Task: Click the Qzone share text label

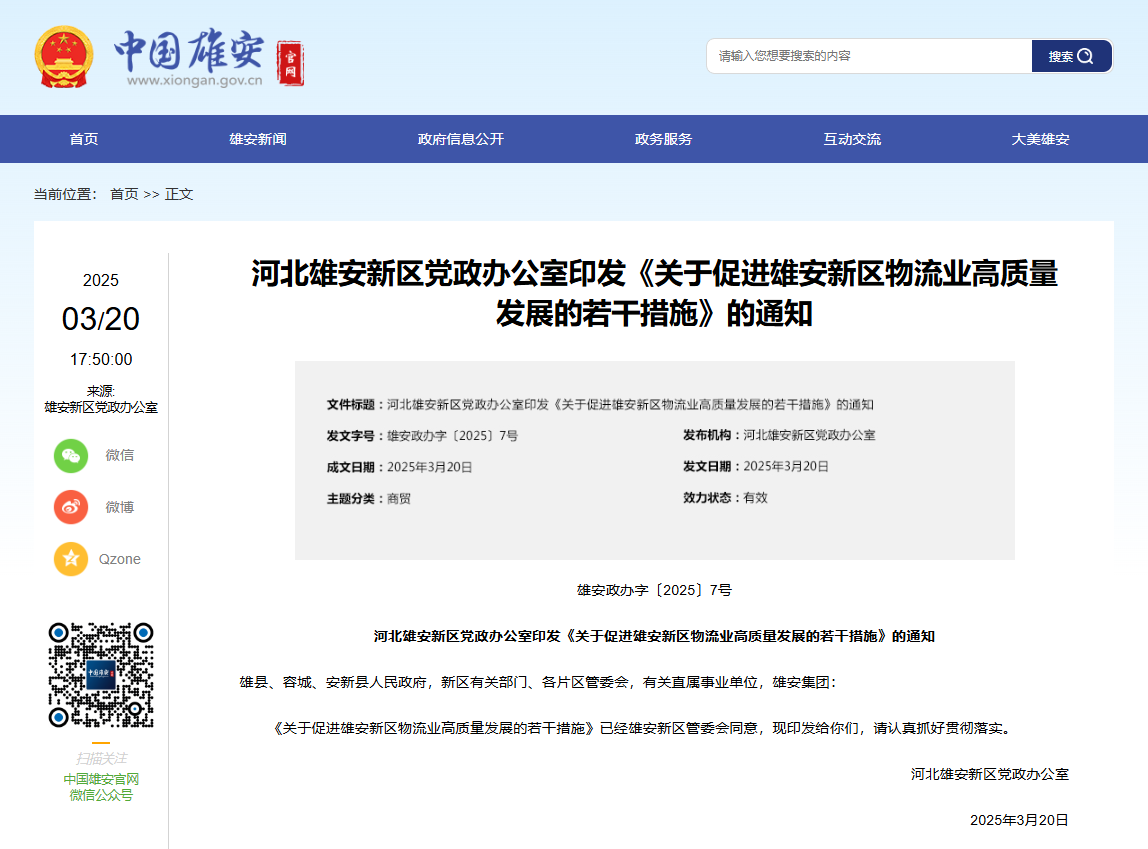Action: click(120, 559)
